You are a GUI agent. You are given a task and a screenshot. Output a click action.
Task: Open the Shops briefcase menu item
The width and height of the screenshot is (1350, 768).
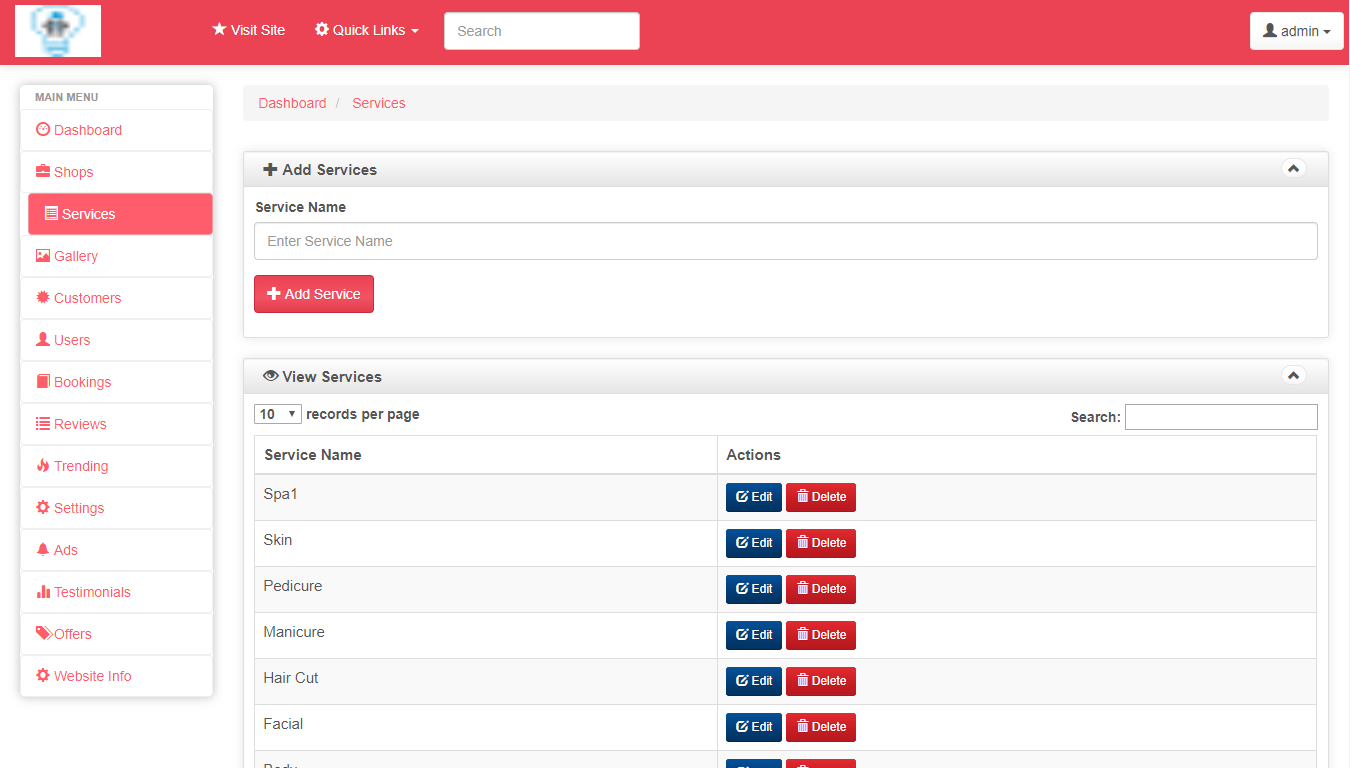(x=73, y=172)
